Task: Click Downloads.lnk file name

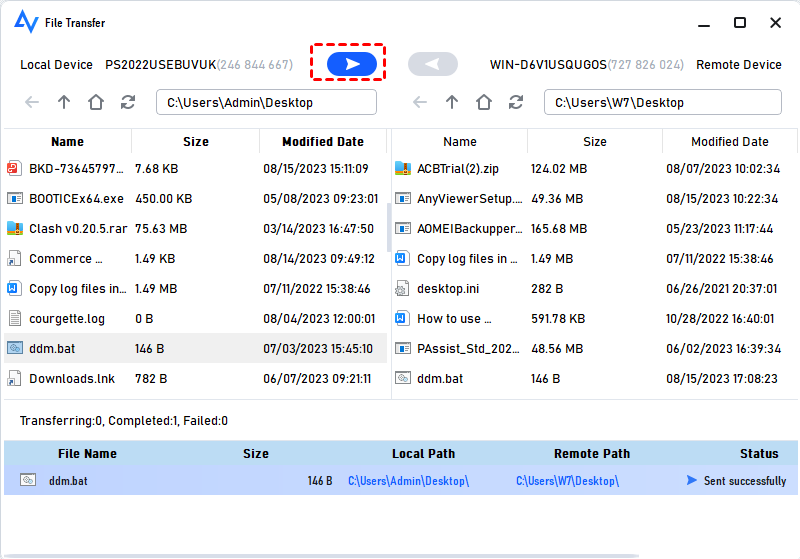Action: tap(72, 378)
